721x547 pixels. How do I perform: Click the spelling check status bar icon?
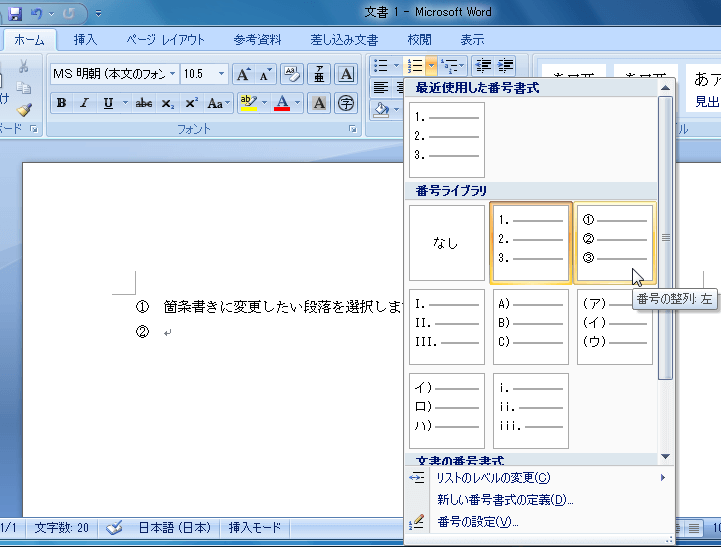point(114,528)
